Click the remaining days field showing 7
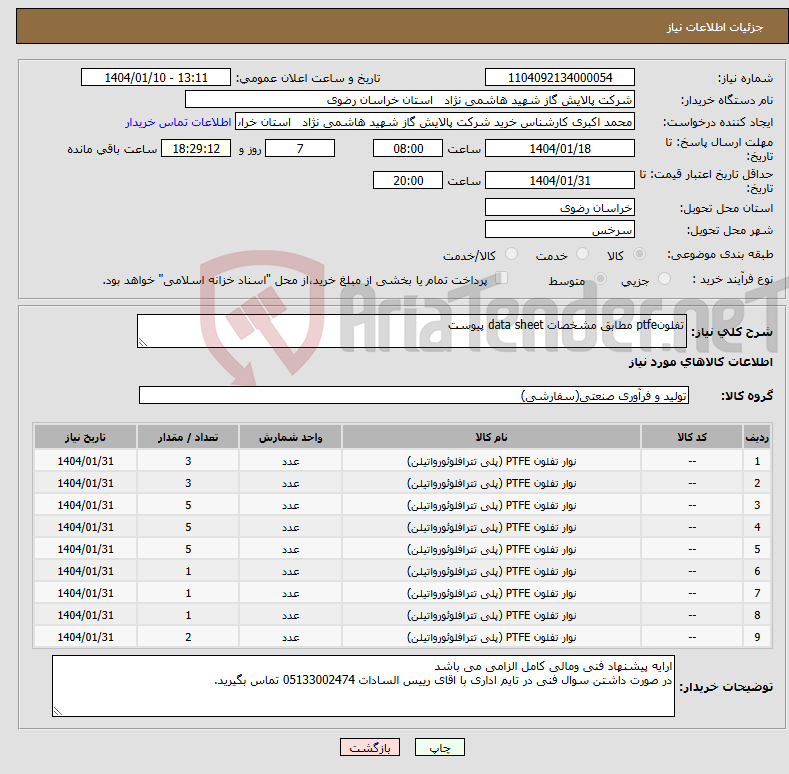Screen dimensions: 789x774 point(300,148)
